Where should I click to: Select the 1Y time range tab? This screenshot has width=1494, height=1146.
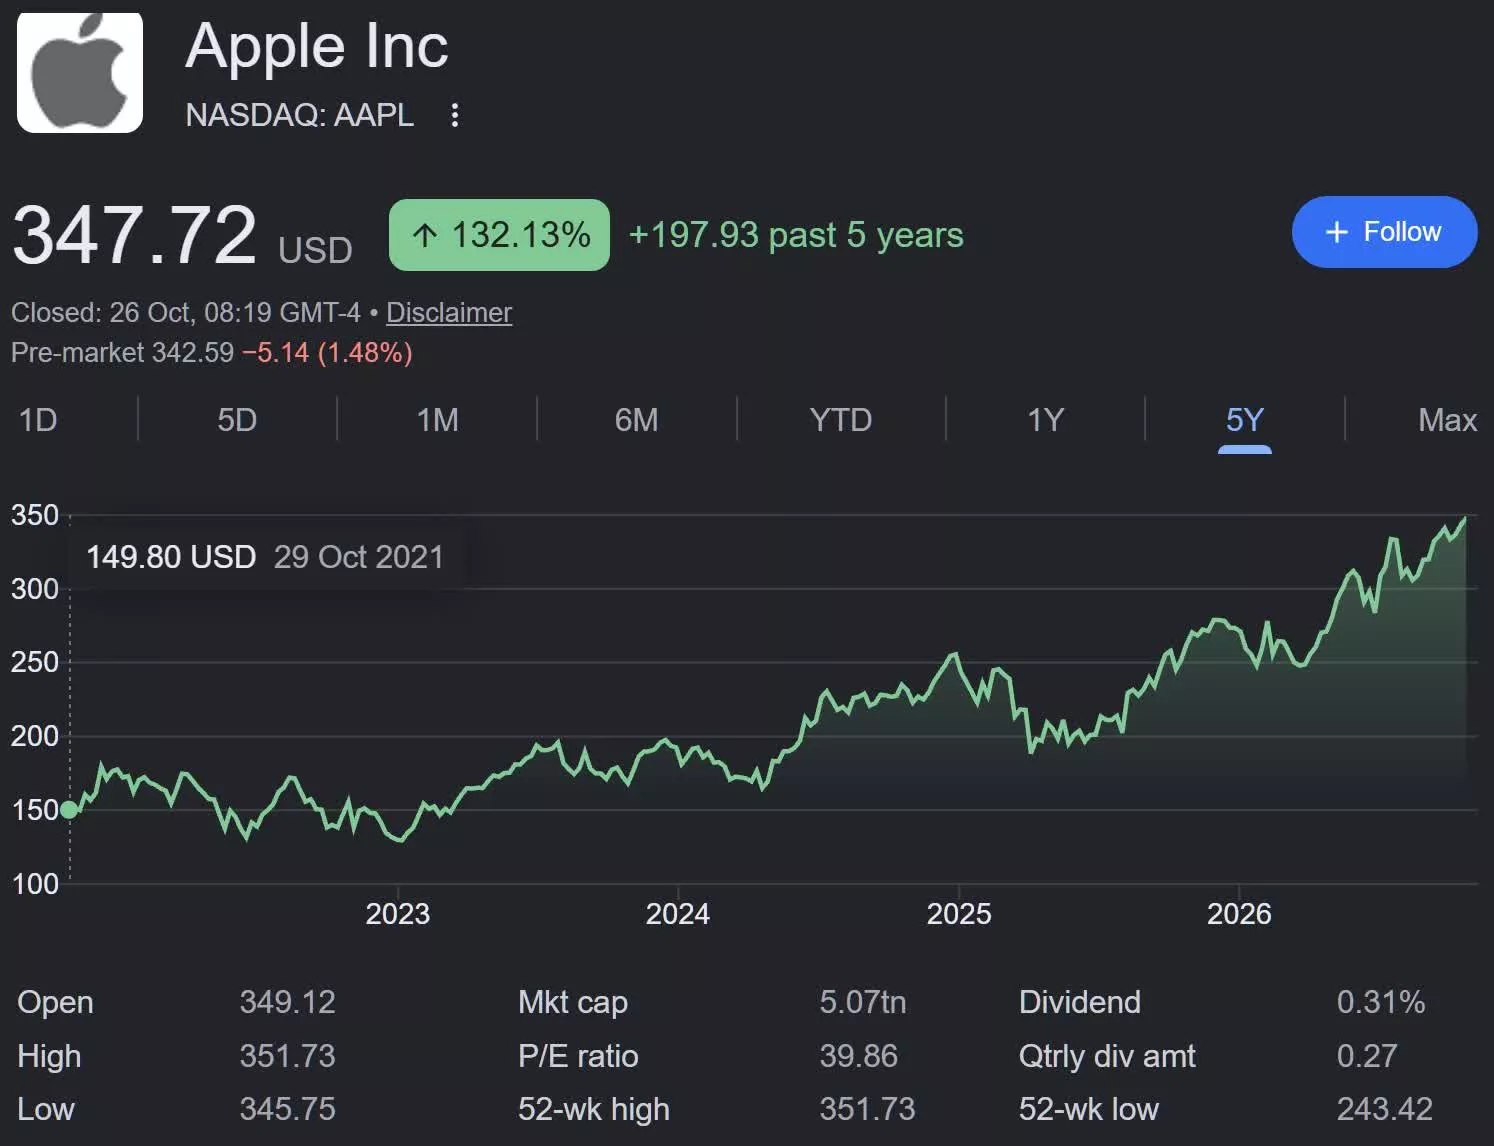pos(1045,419)
